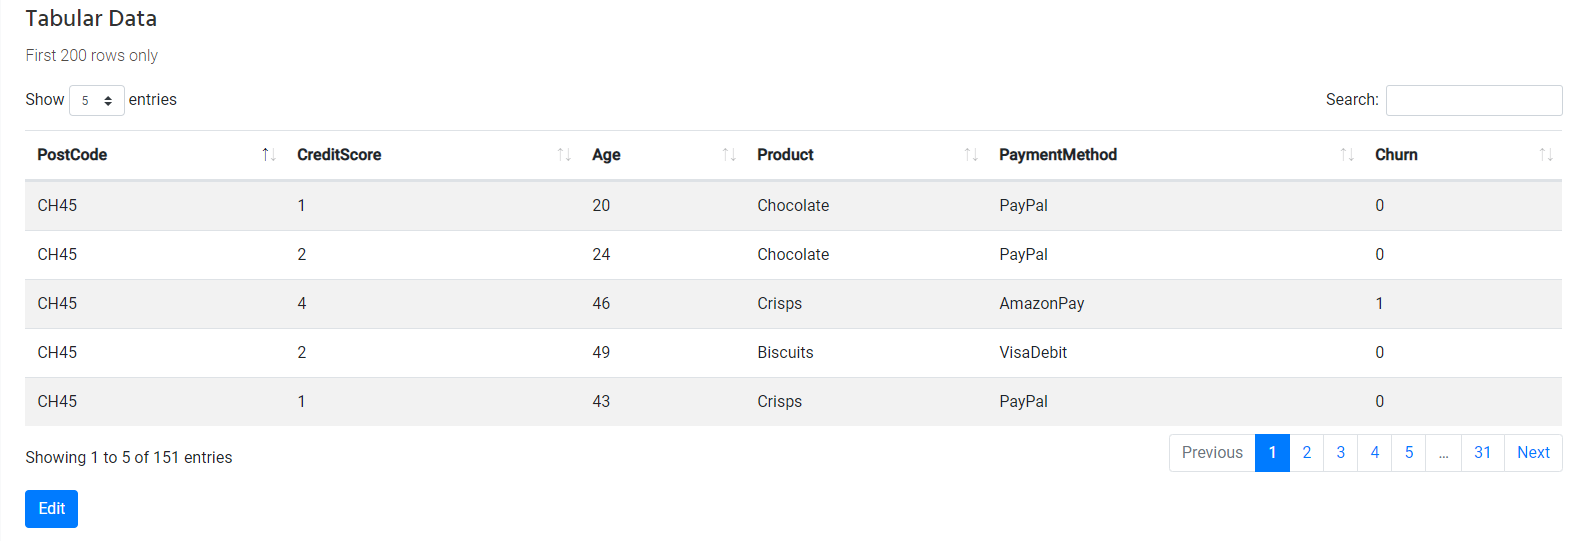Jump to last page 31

click(x=1482, y=453)
